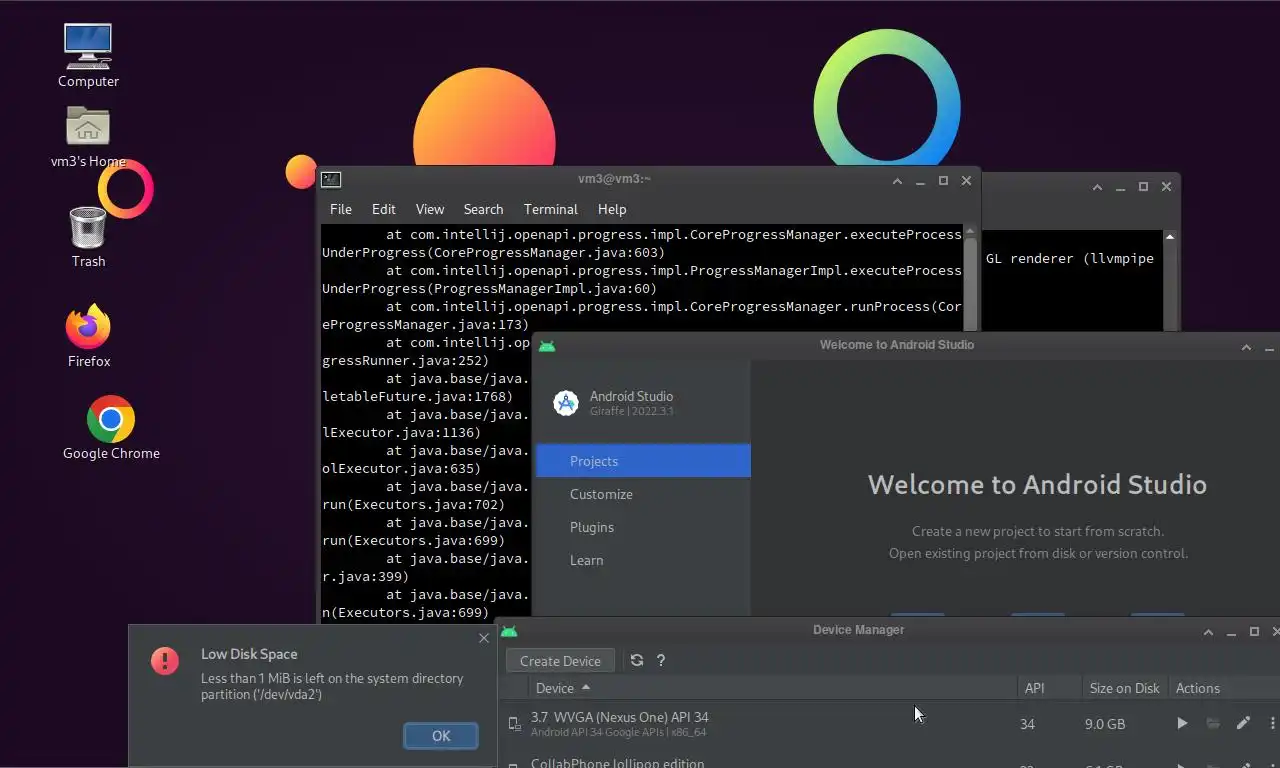This screenshot has width=1280, height=768.
Task: Roll up the Device Manager window with the caret
Action: [x=1208, y=632]
